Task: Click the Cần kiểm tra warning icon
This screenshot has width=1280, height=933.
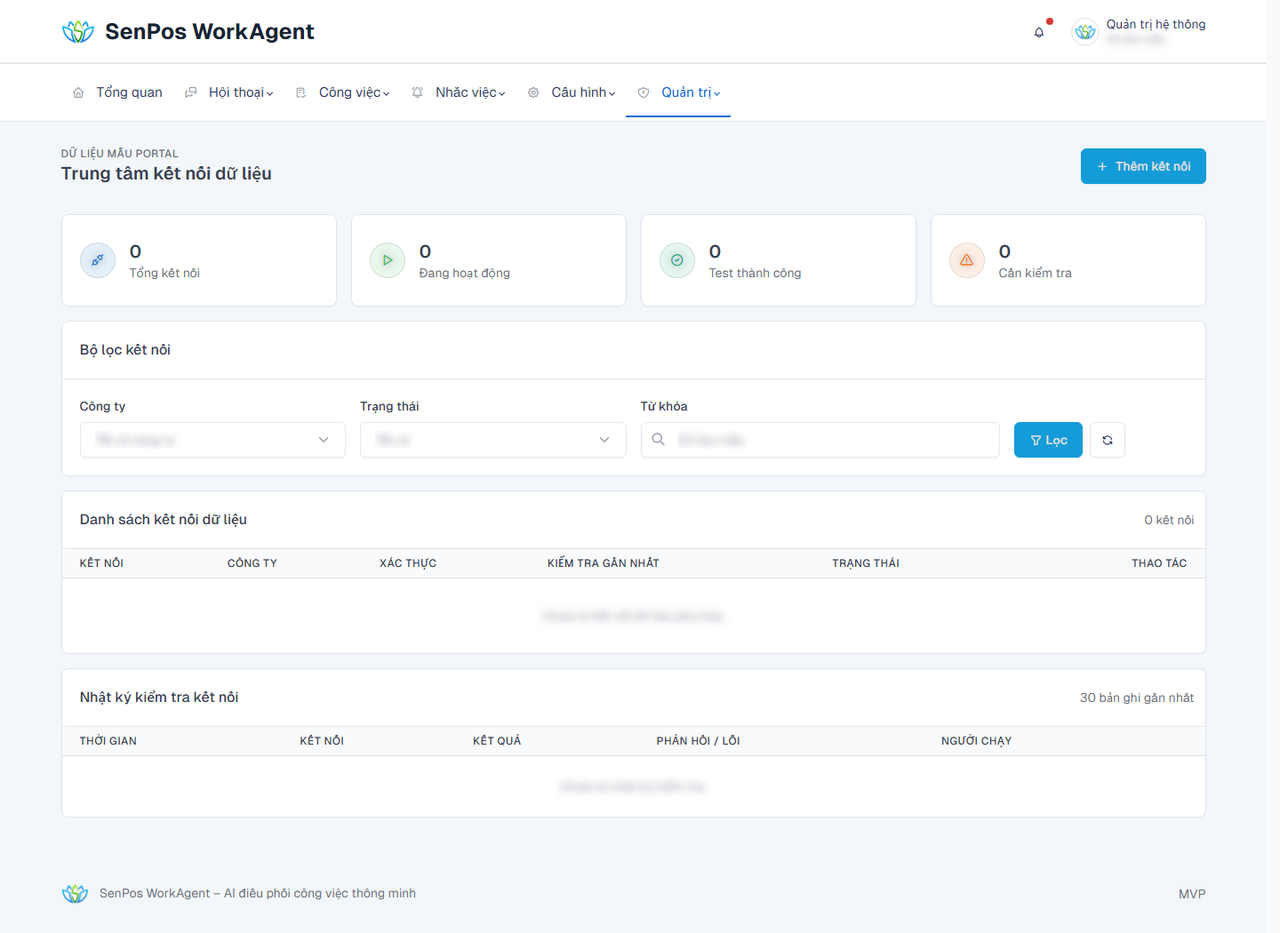Action: 967,260
